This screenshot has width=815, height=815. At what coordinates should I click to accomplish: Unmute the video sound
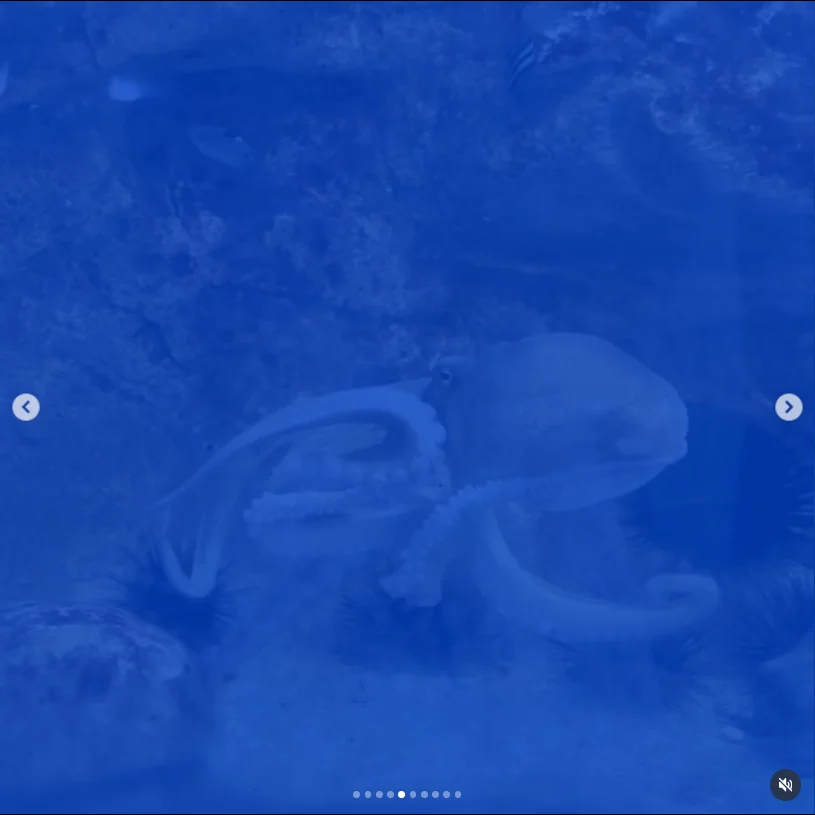click(x=785, y=784)
